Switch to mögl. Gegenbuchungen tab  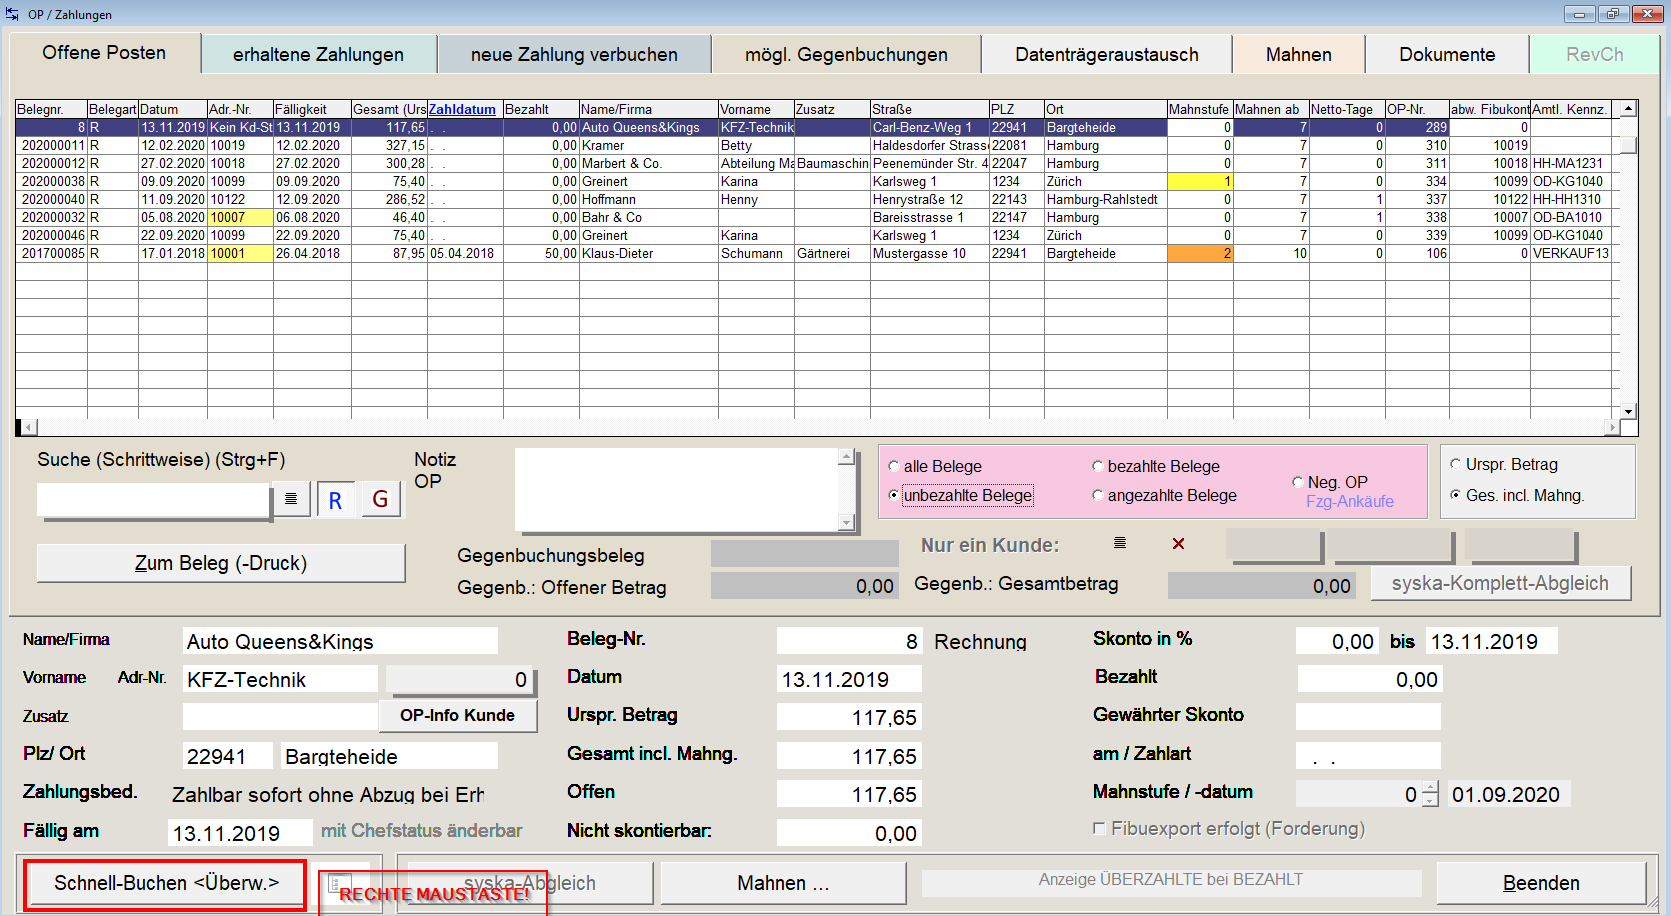pos(846,54)
